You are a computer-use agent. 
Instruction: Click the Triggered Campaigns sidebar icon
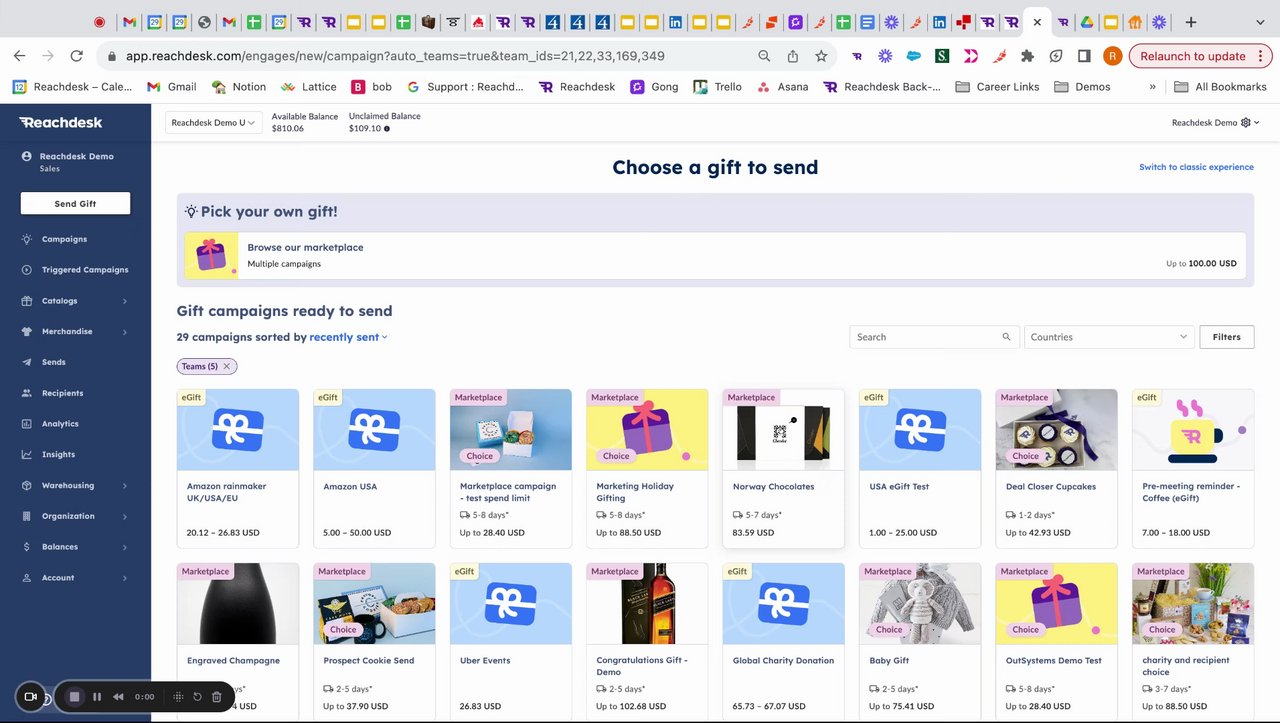[x=27, y=270]
